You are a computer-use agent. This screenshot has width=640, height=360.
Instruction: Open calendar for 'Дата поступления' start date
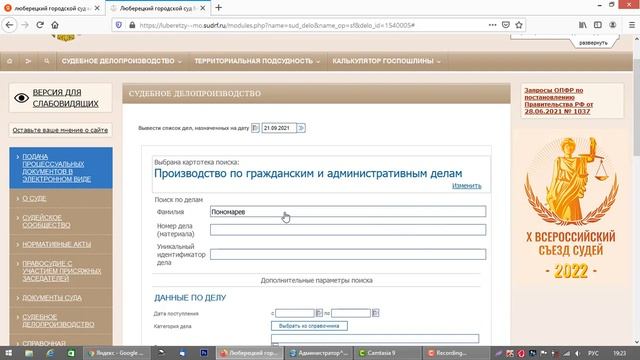[x=319, y=313]
